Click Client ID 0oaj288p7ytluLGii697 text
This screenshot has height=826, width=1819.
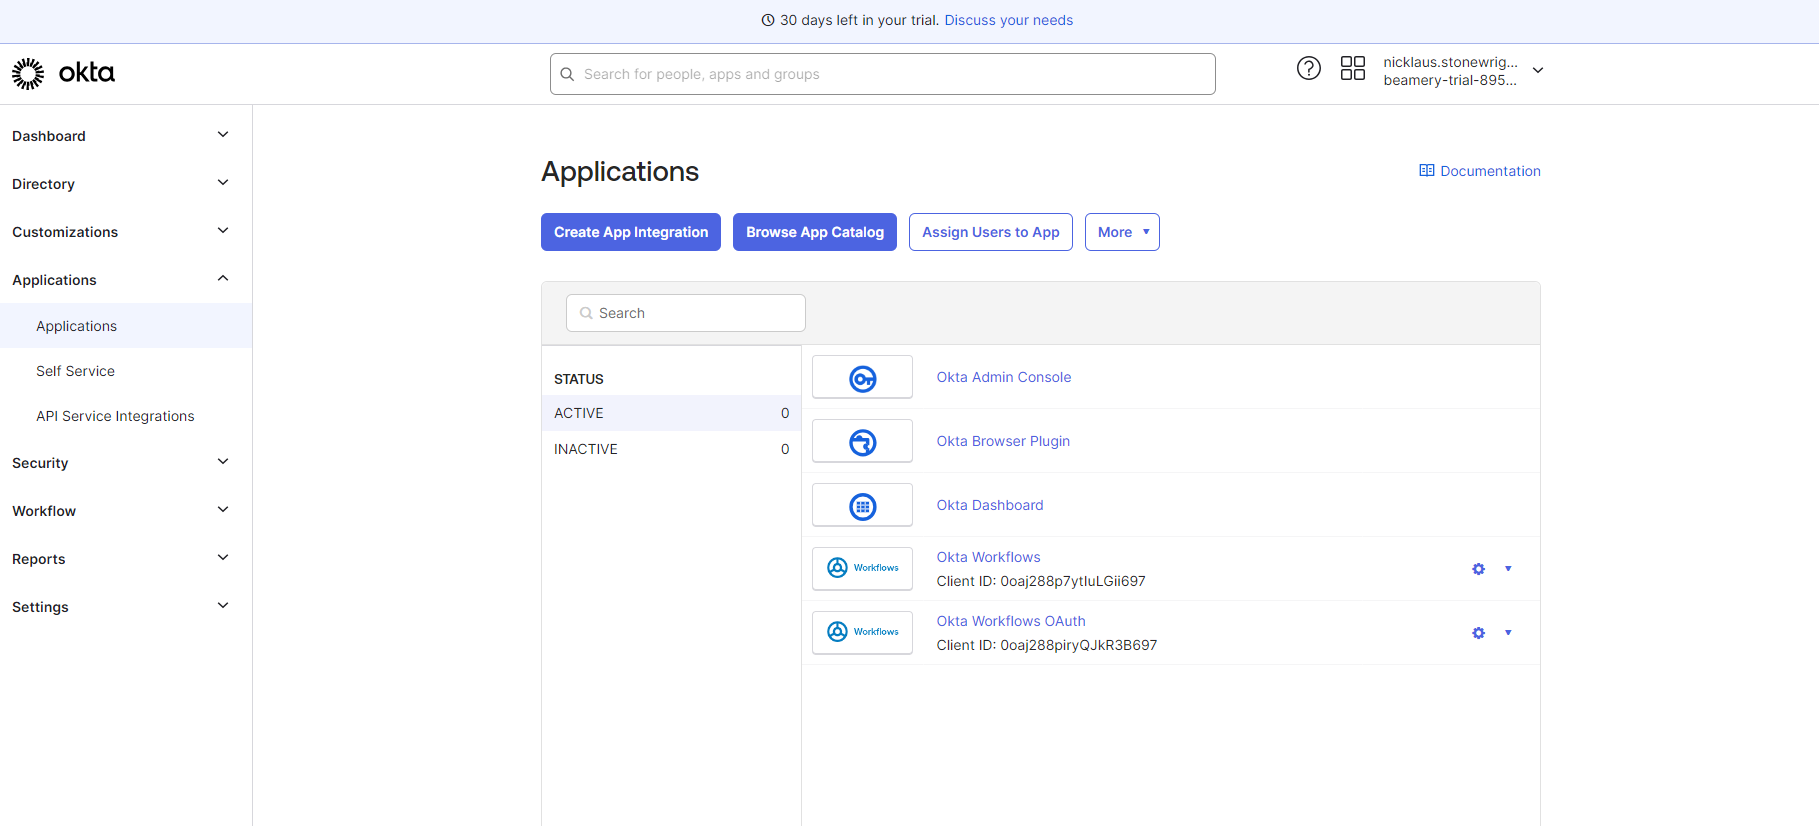click(1041, 581)
